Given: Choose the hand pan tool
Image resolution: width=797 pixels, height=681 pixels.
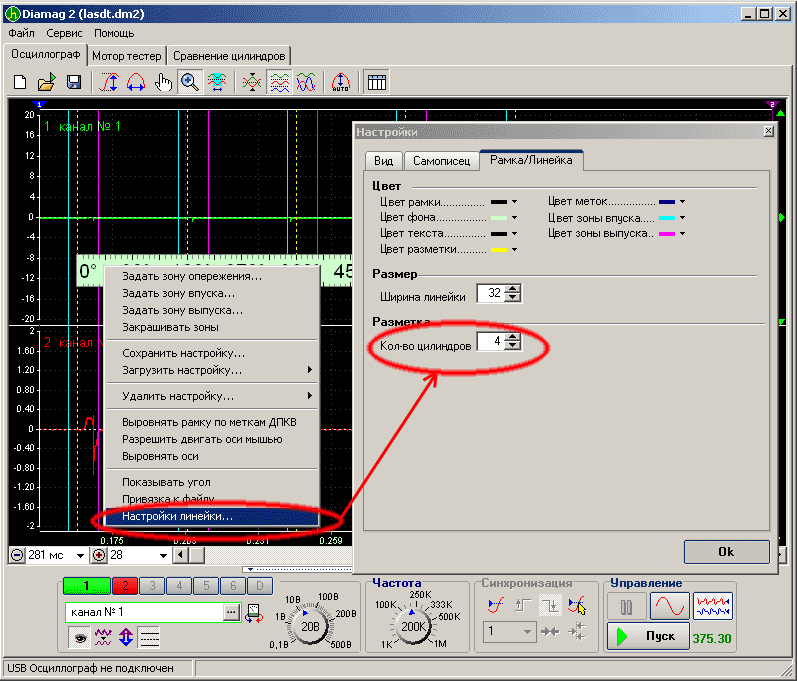Looking at the screenshot, I should (163, 82).
